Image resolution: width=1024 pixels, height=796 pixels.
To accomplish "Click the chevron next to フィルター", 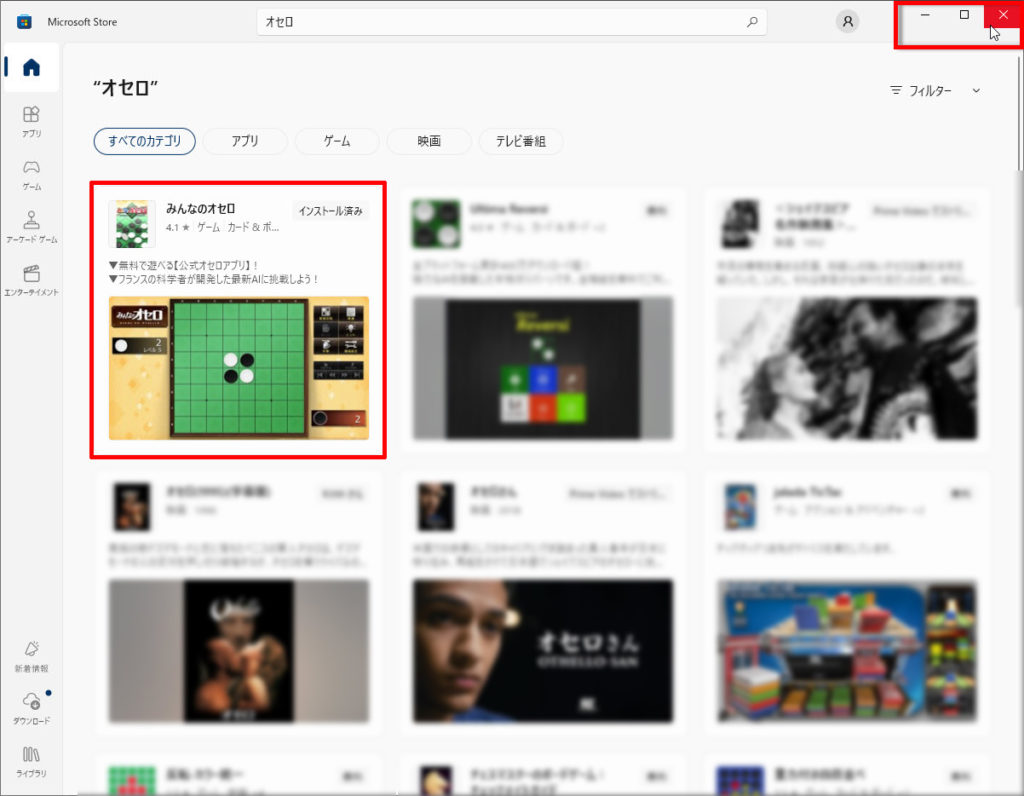I will pyautogui.click(x=977, y=91).
